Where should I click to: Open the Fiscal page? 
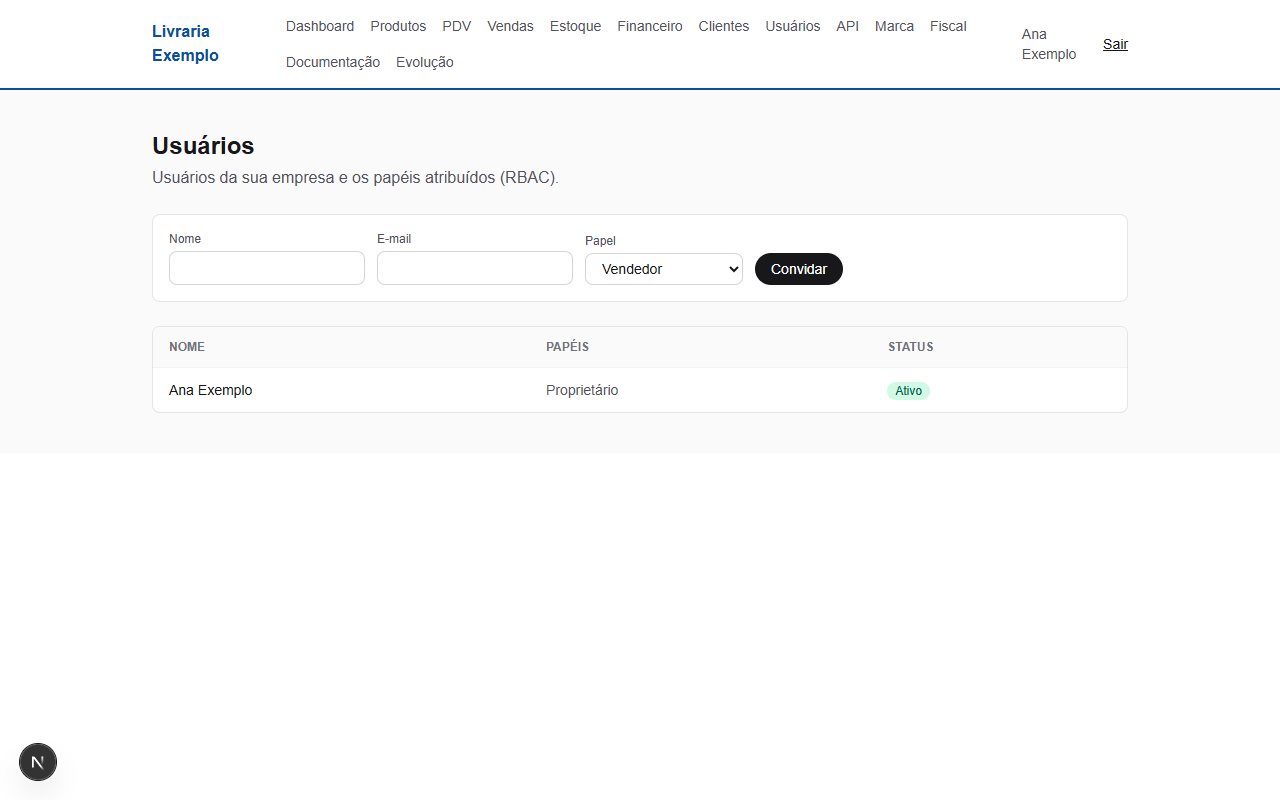pyautogui.click(x=948, y=26)
